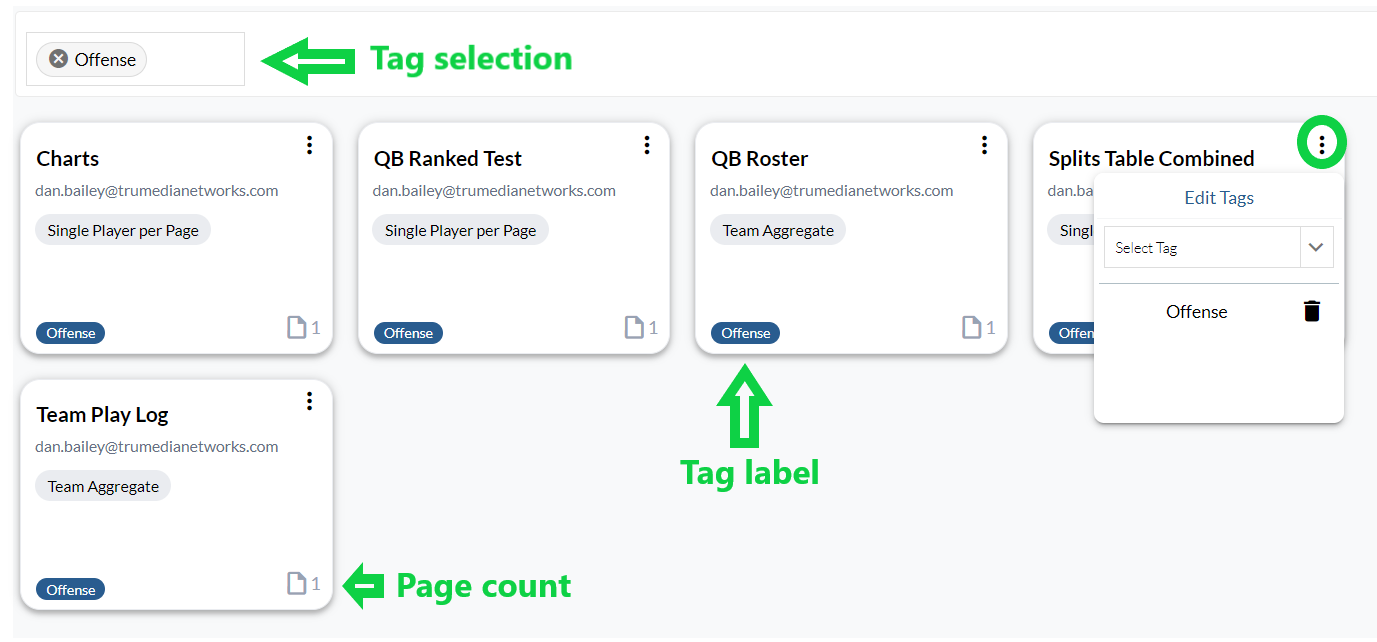Screen dimensions: 1377x642
Task: Delete the Offense tag with the trash icon
Action: pos(1312,311)
